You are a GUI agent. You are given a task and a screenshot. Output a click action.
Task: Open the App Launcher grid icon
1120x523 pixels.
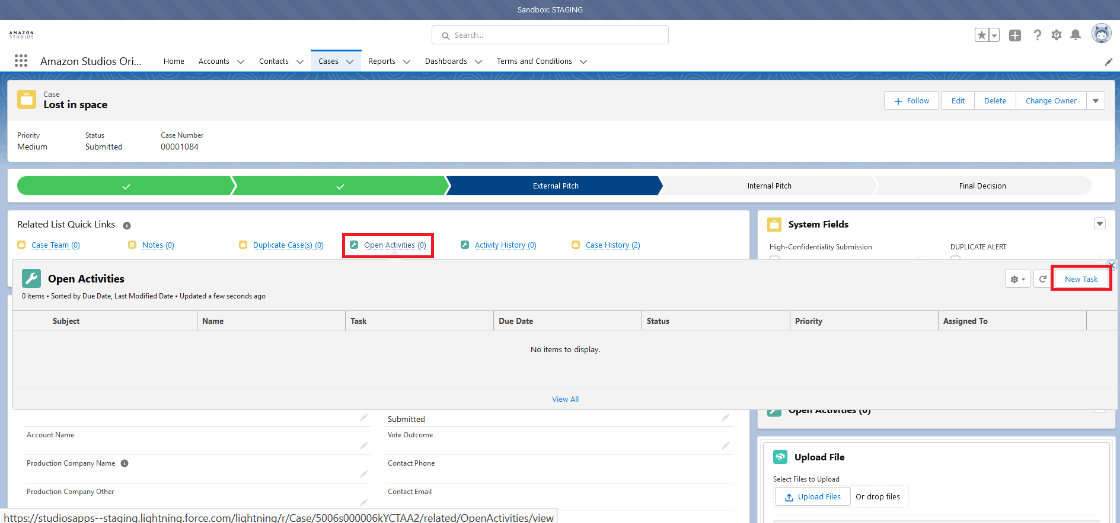[21, 61]
